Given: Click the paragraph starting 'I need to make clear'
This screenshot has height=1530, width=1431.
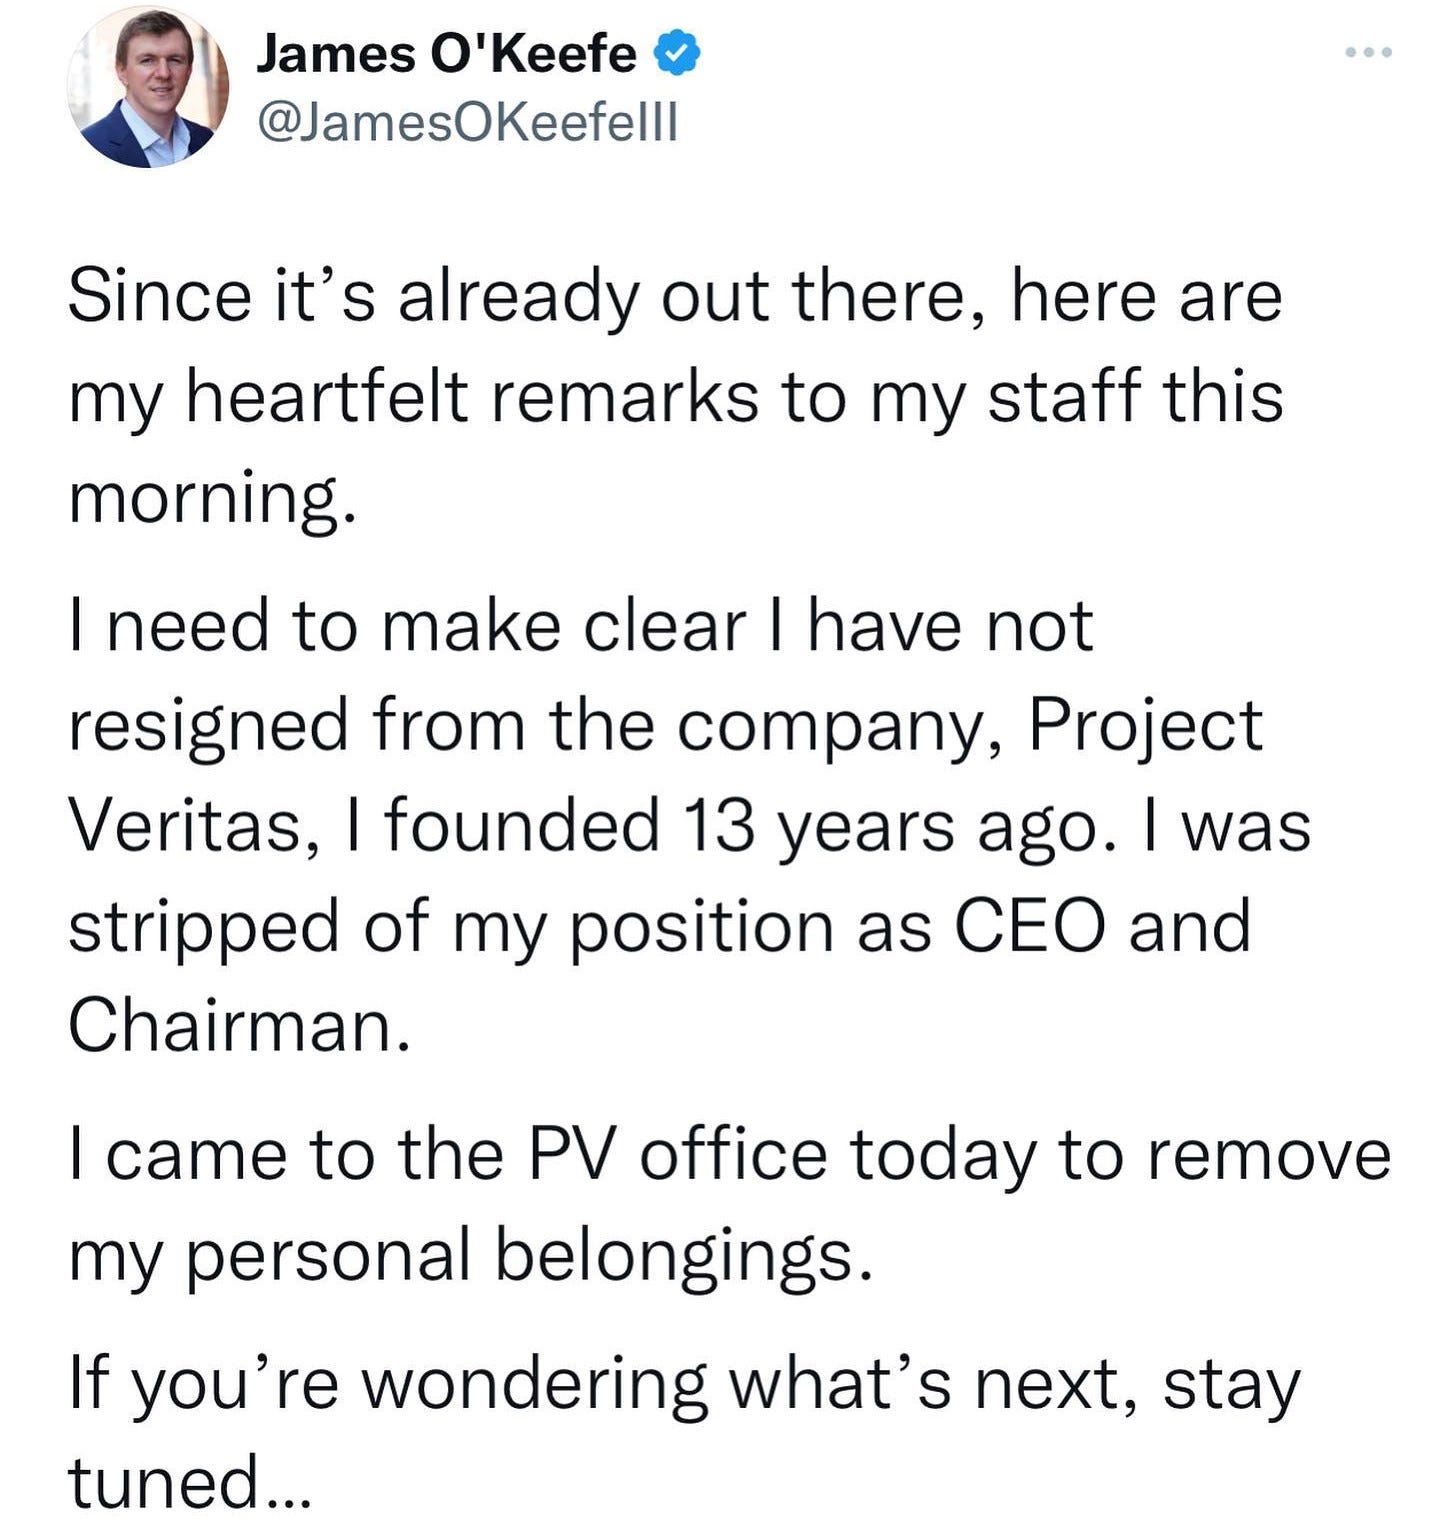Looking at the screenshot, I should click(689, 826).
